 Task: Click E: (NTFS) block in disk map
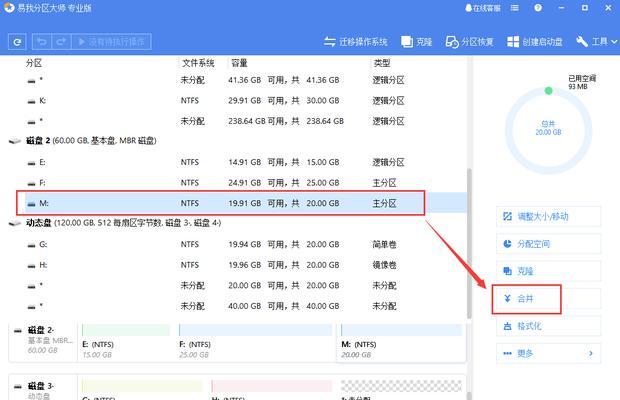[127, 342]
